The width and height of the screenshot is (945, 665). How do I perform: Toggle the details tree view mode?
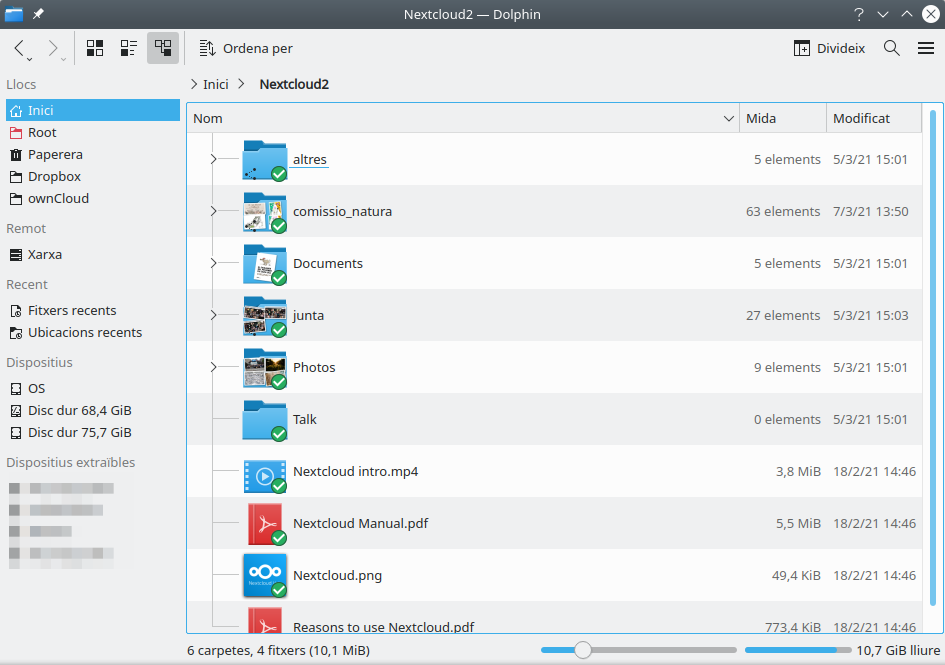[162, 48]
